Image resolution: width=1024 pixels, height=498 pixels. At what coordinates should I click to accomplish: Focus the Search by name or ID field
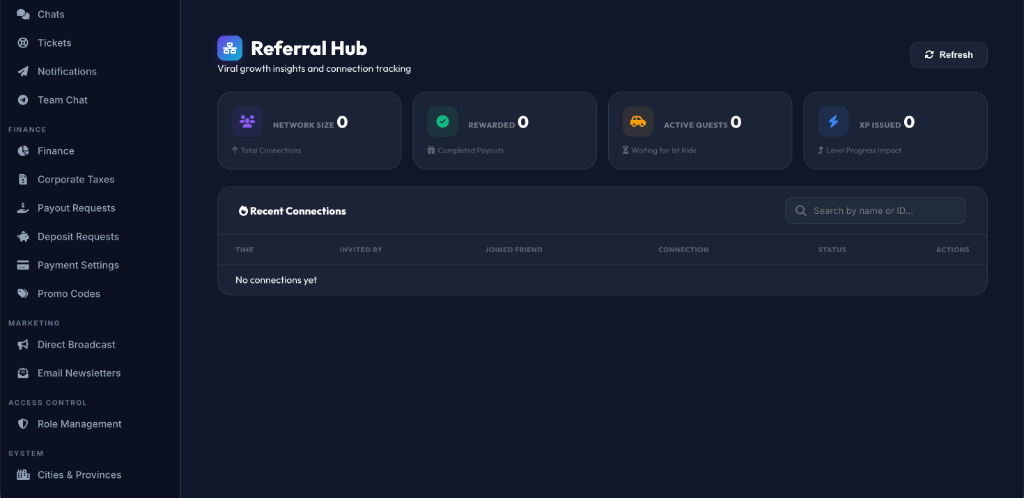(875, 211)
